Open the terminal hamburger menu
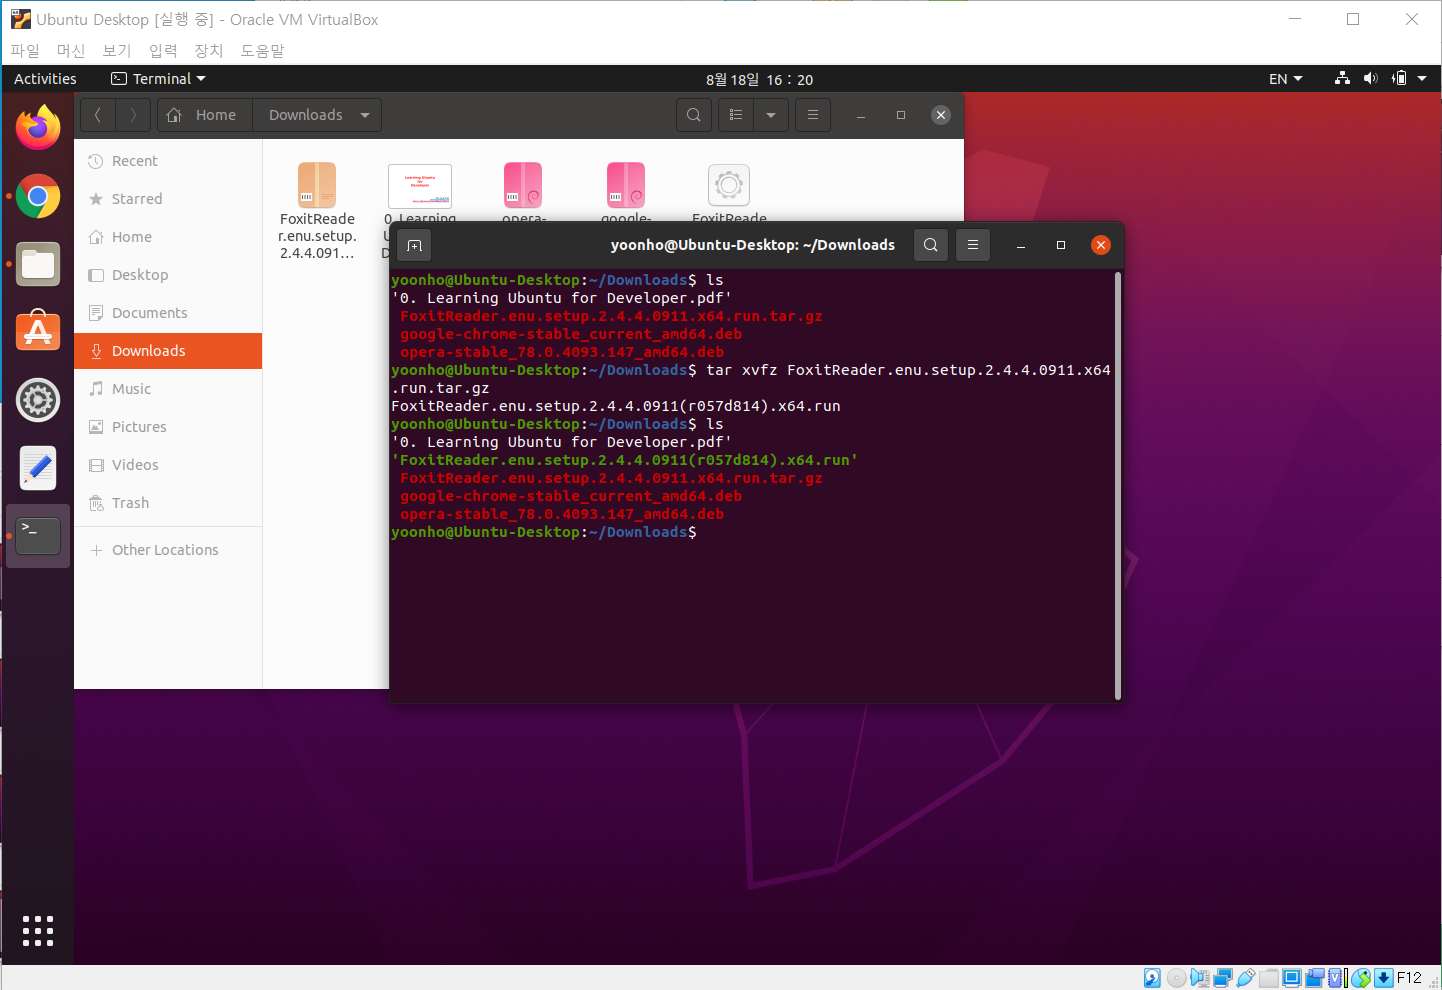Screen dimensions: 1442x990 click(973, 245)
